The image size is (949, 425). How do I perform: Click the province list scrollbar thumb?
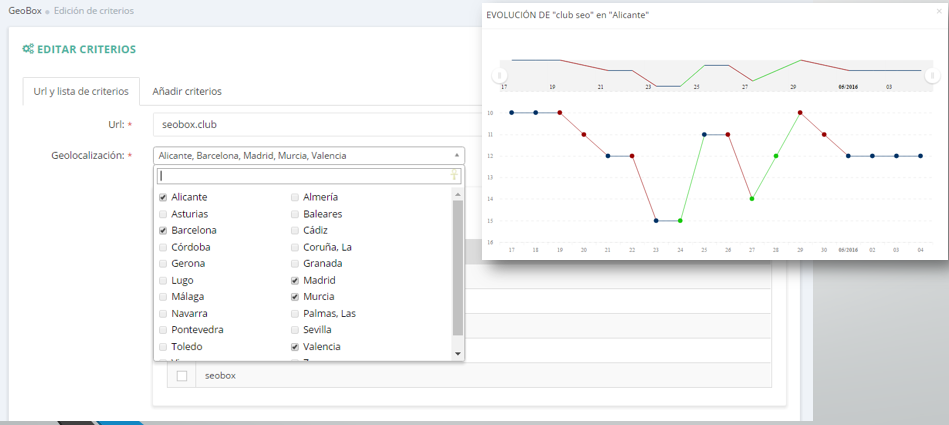point(458,265)
